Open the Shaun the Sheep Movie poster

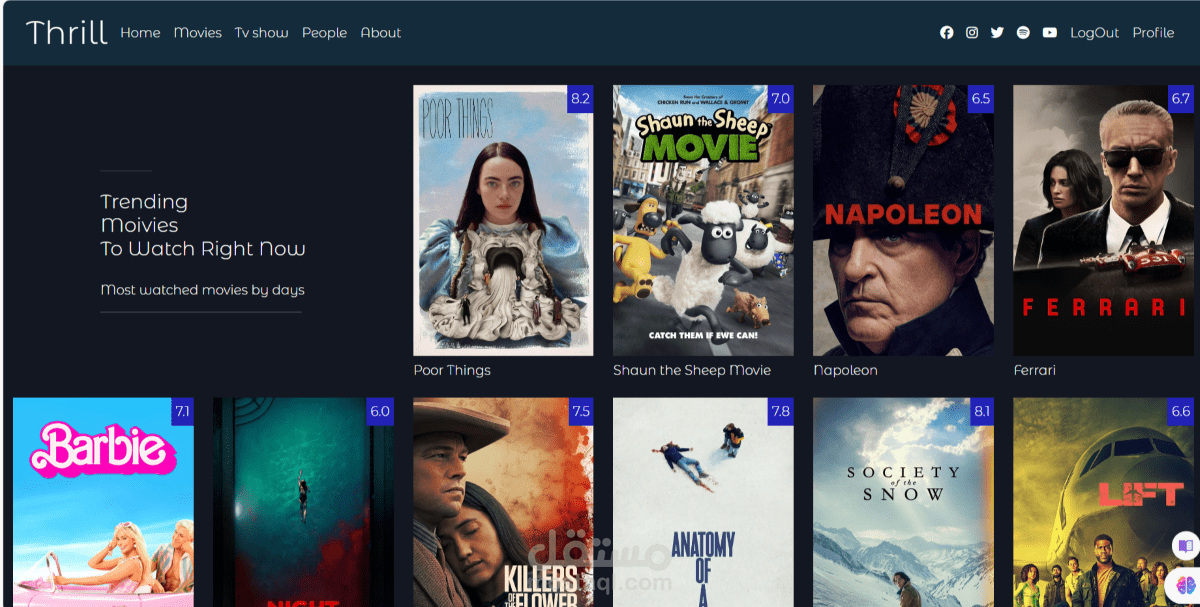(703, 220)
